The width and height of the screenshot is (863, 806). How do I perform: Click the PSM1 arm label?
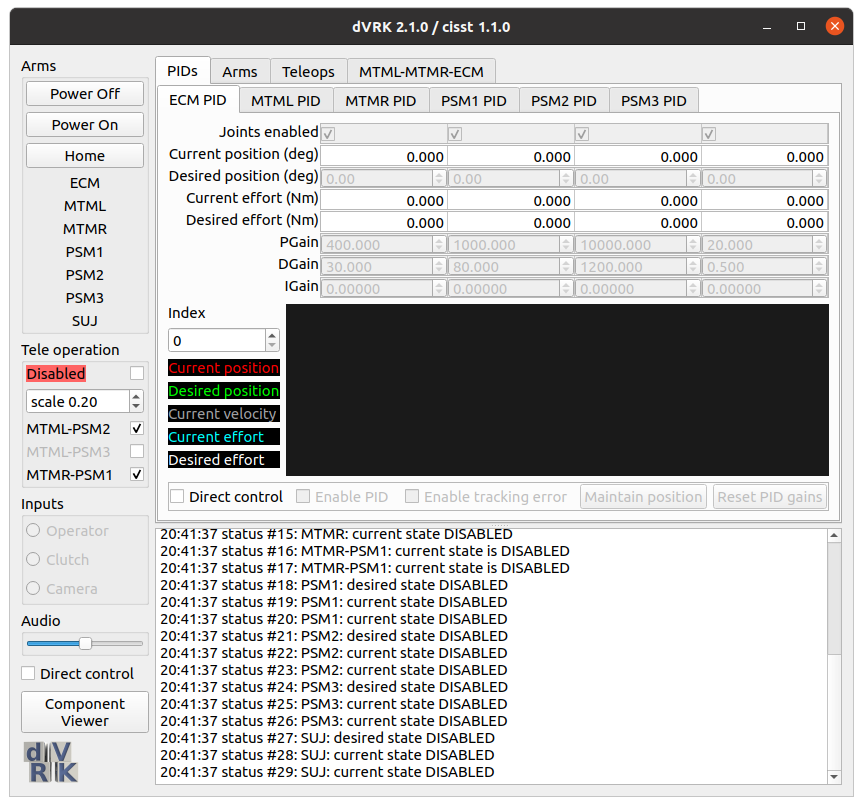85,252
